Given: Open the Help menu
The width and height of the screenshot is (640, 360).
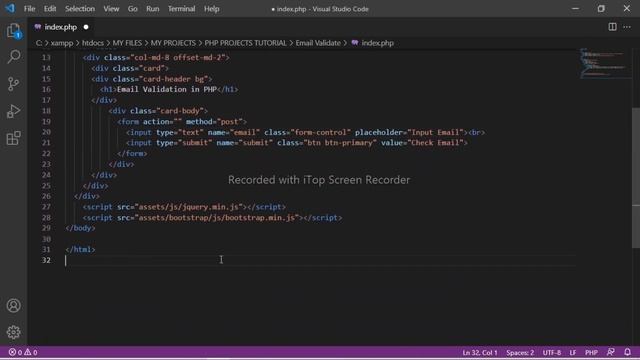Looking at the screenshot, I should tap(211, 9).
